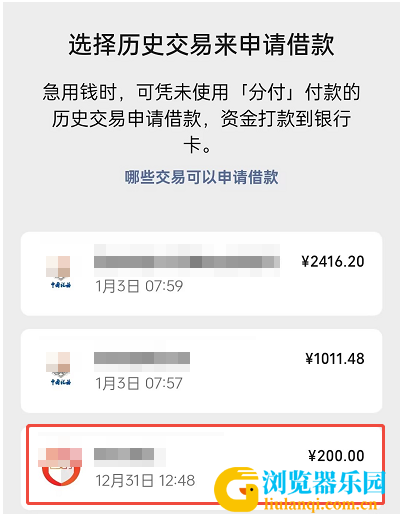Click the description mentioning 「分付」付款
This screenshot has height=514, width=400.
pyautogui.click(x=201, y=118)
